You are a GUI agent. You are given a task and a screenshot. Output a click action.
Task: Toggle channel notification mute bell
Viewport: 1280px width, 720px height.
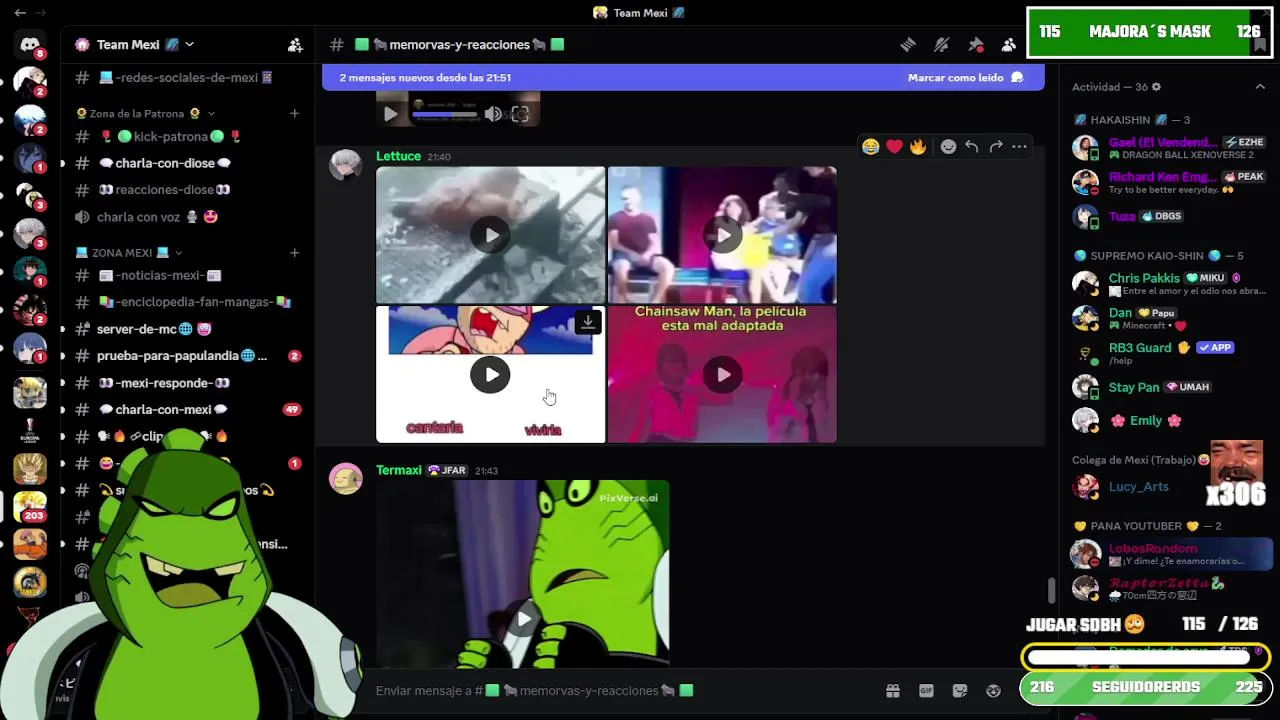[942, 45]
